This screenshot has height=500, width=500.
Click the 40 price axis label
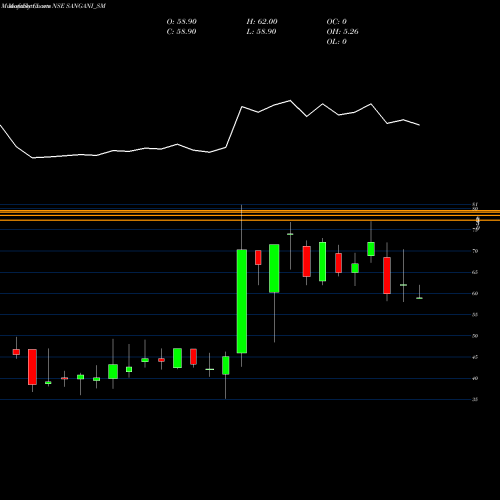[475, 378]
